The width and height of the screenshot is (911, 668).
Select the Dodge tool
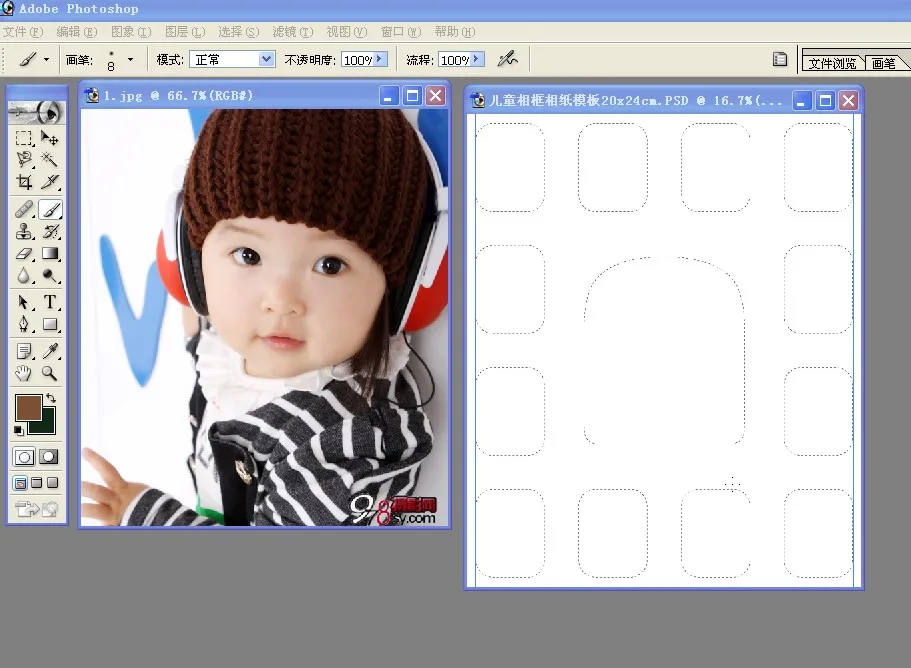50,275
